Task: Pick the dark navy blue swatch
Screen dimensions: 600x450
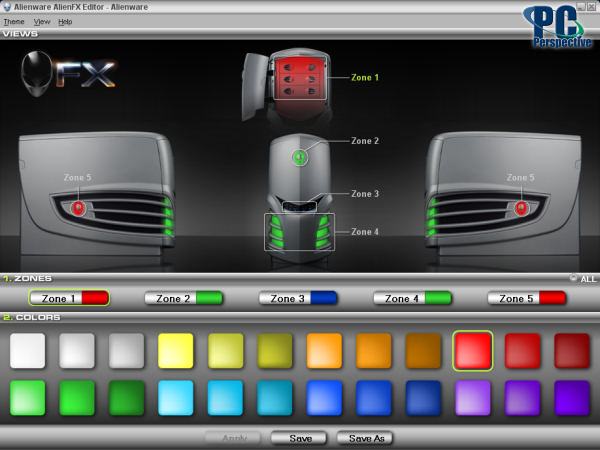Action: tap(423, 398)
